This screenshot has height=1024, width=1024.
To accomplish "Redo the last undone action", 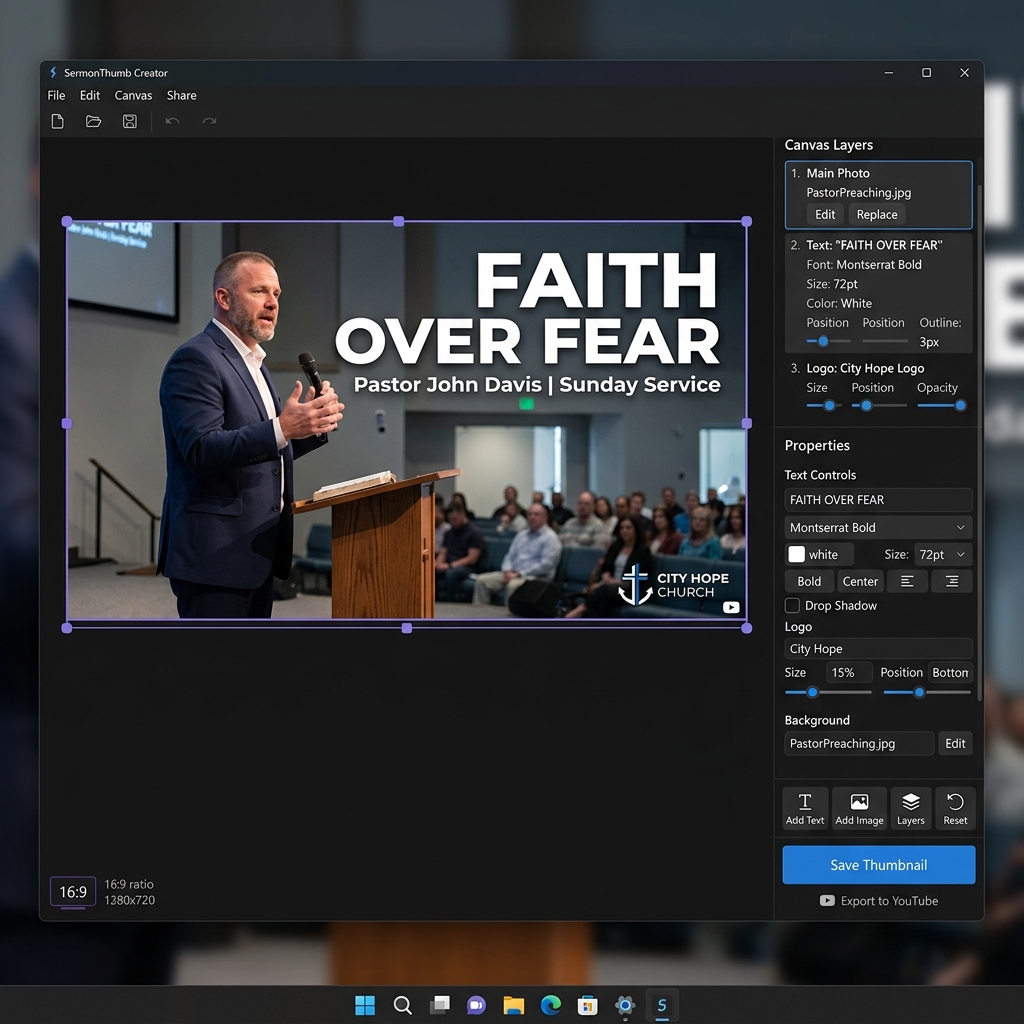I will tap(209, 121).
